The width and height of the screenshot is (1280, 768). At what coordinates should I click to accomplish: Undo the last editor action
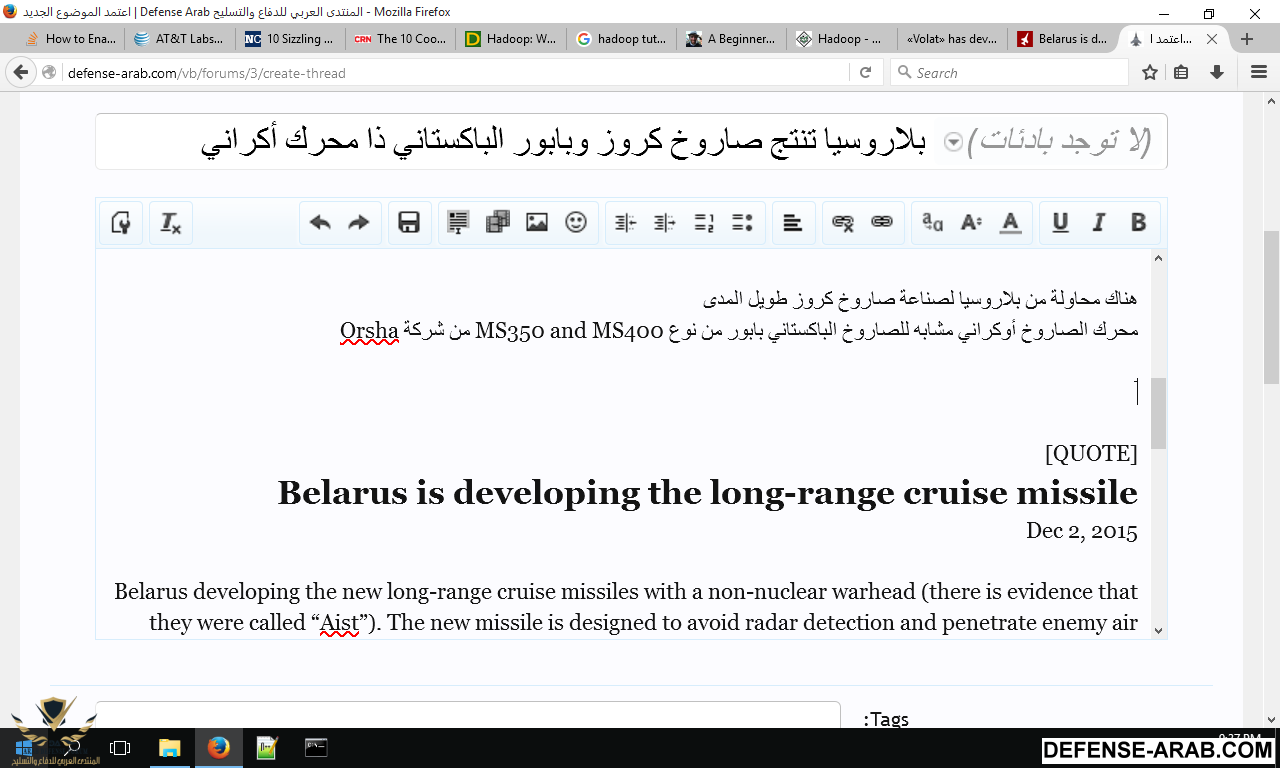tap(320, 223)
